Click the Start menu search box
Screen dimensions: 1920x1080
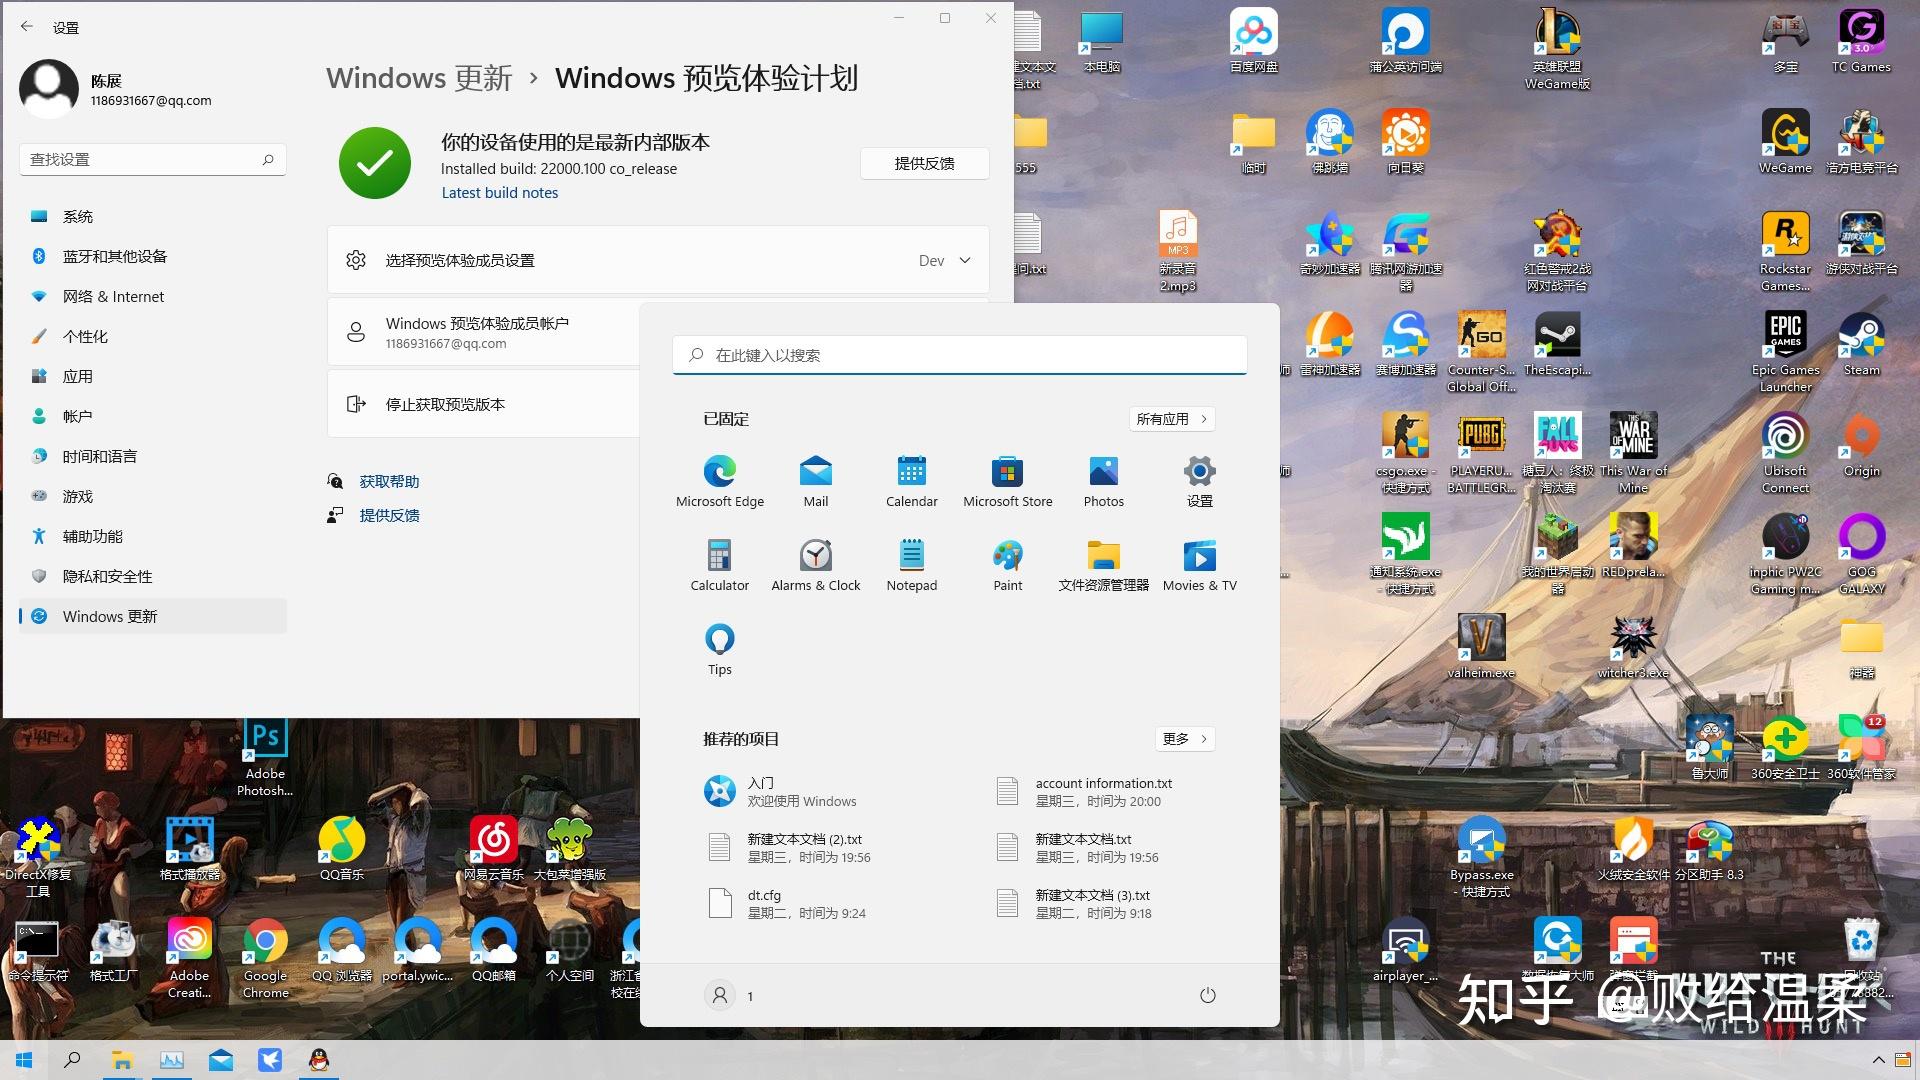(959, 354)
